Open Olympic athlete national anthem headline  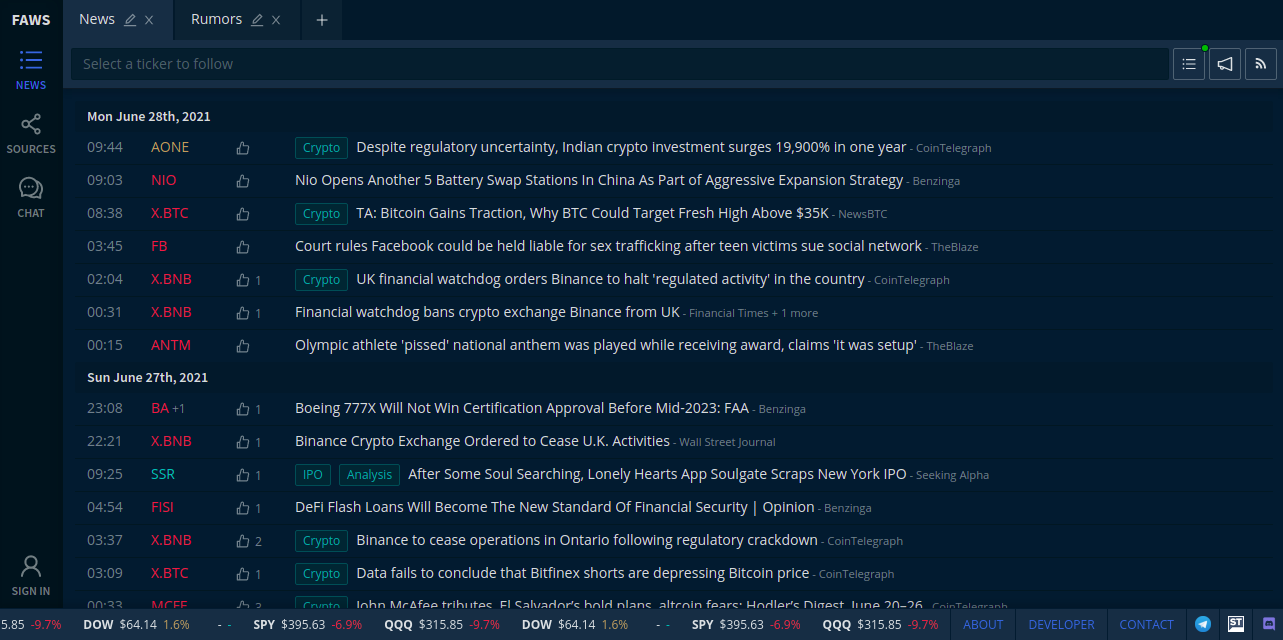[x=606, y=345]
